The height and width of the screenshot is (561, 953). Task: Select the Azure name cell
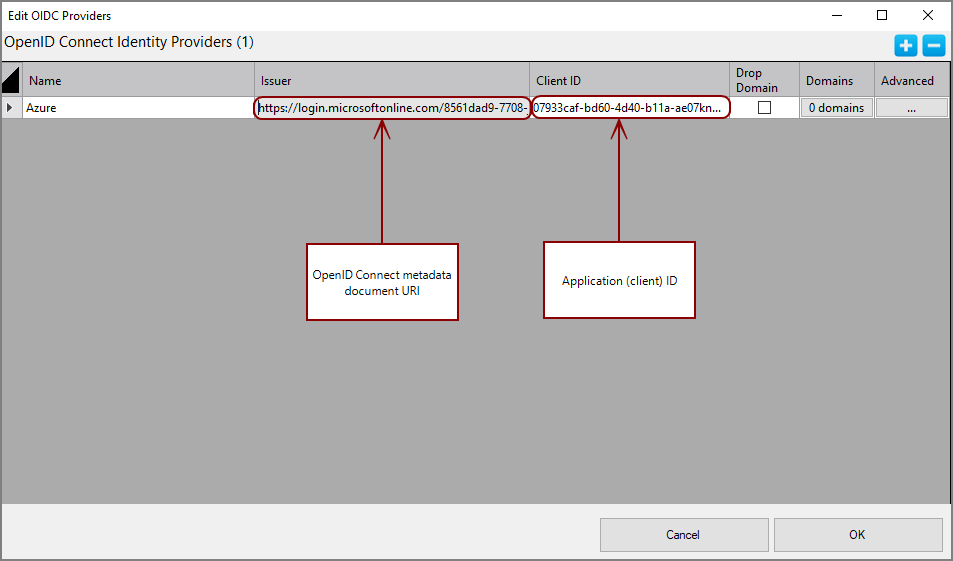[x=139, y=108]
